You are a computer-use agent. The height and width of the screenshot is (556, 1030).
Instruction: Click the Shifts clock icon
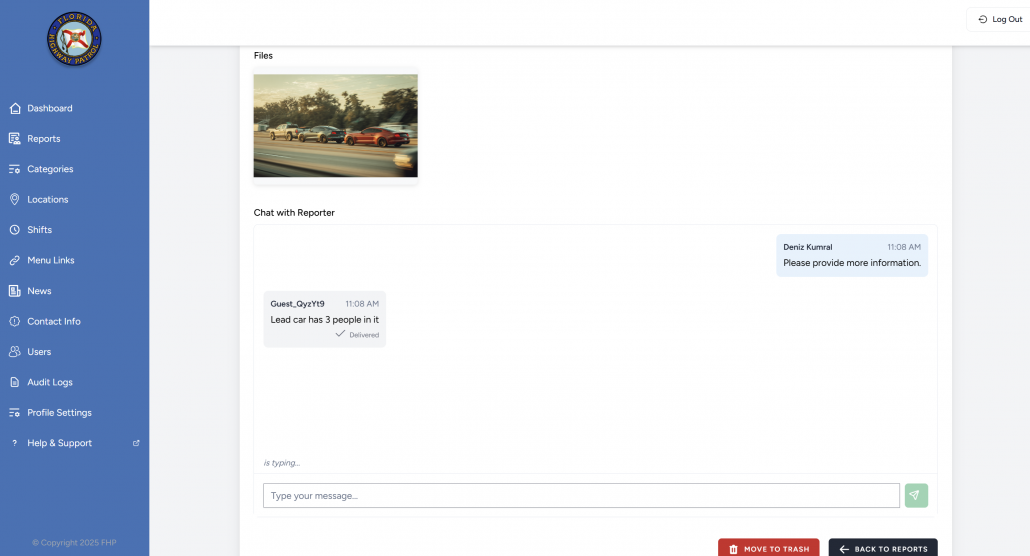15,230
